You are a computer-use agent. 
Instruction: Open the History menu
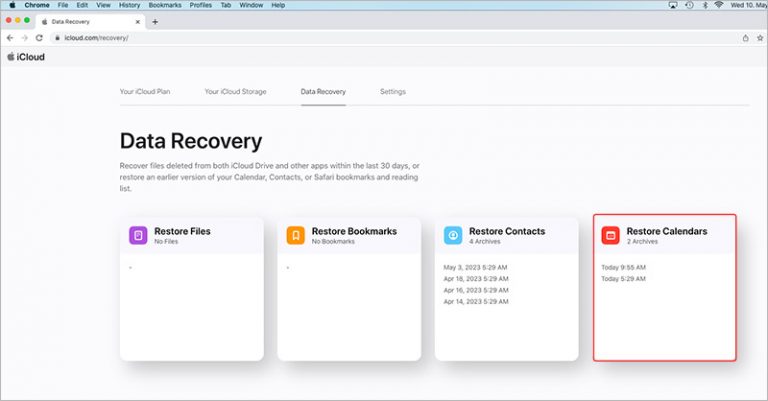pyautogui.click(x=129, y=5)
